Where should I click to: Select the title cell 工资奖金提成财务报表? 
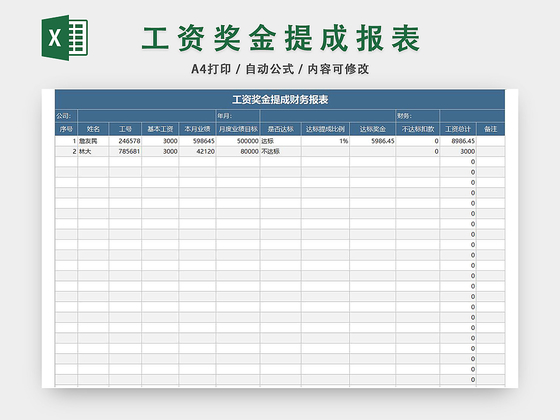(x=280, y=100)
